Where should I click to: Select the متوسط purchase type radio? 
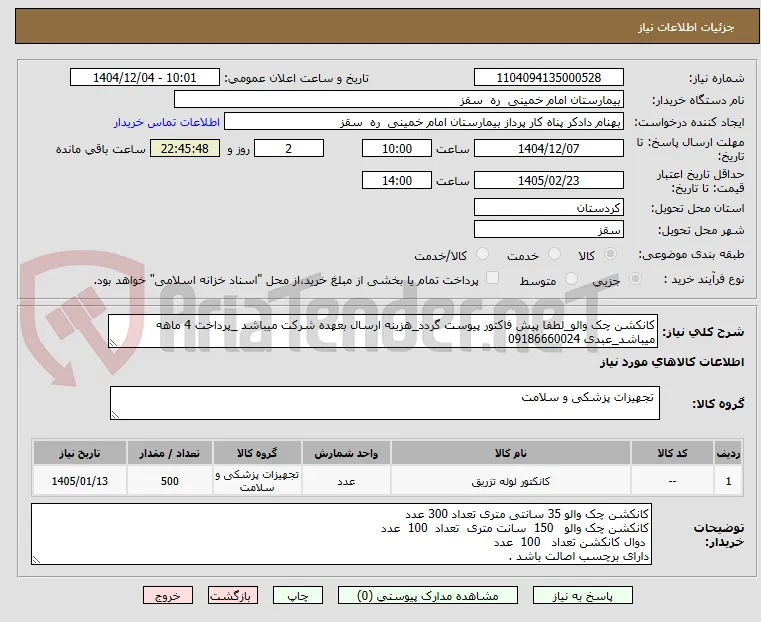(572, 278)
